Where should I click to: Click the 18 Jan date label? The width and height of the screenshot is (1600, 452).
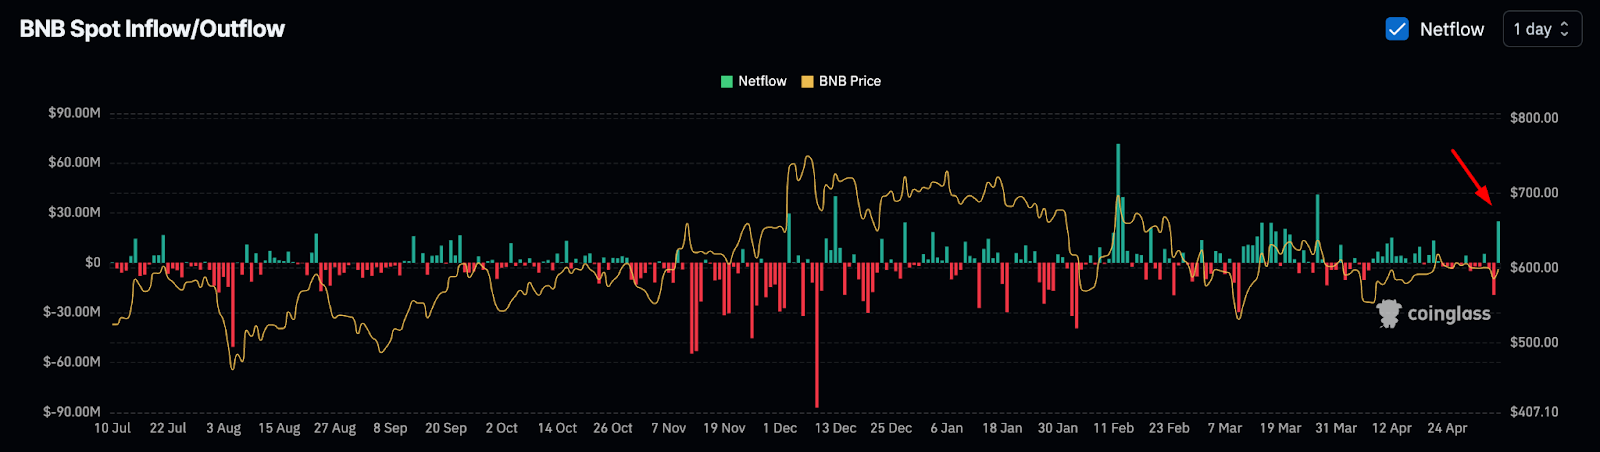1002,428
